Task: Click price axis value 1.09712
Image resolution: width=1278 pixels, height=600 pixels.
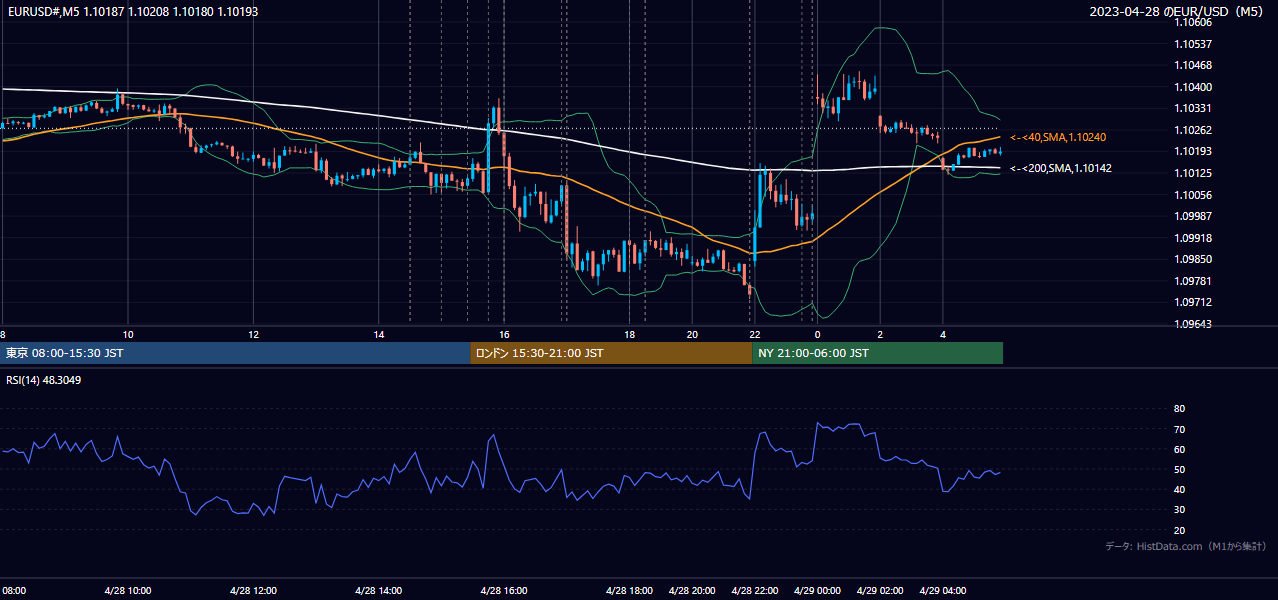Action: pyautogui.click(x=1194, y=302)
